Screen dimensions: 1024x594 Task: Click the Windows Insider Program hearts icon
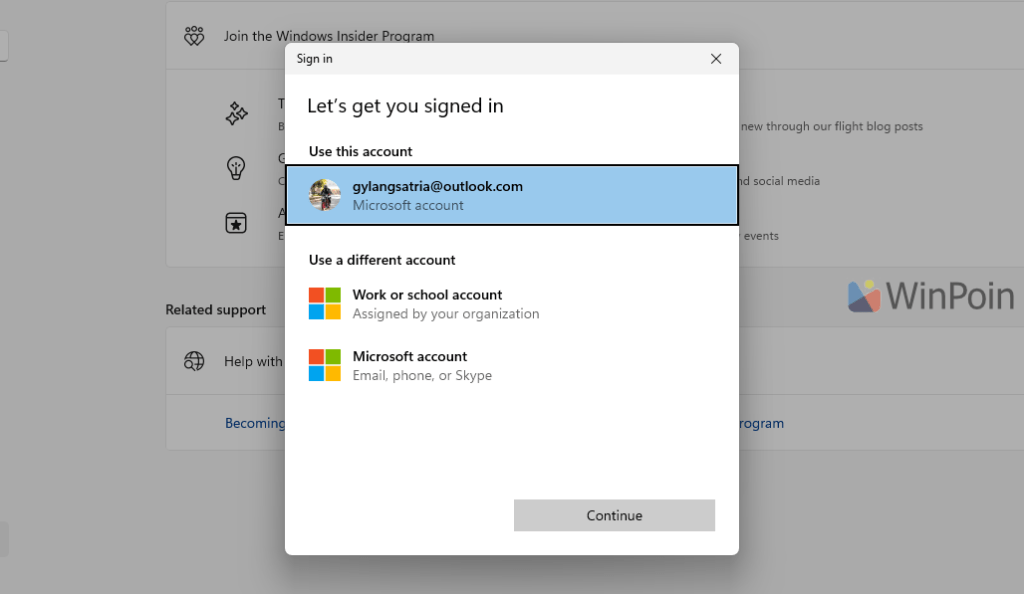pyautogui.click(x=194, y=36)
